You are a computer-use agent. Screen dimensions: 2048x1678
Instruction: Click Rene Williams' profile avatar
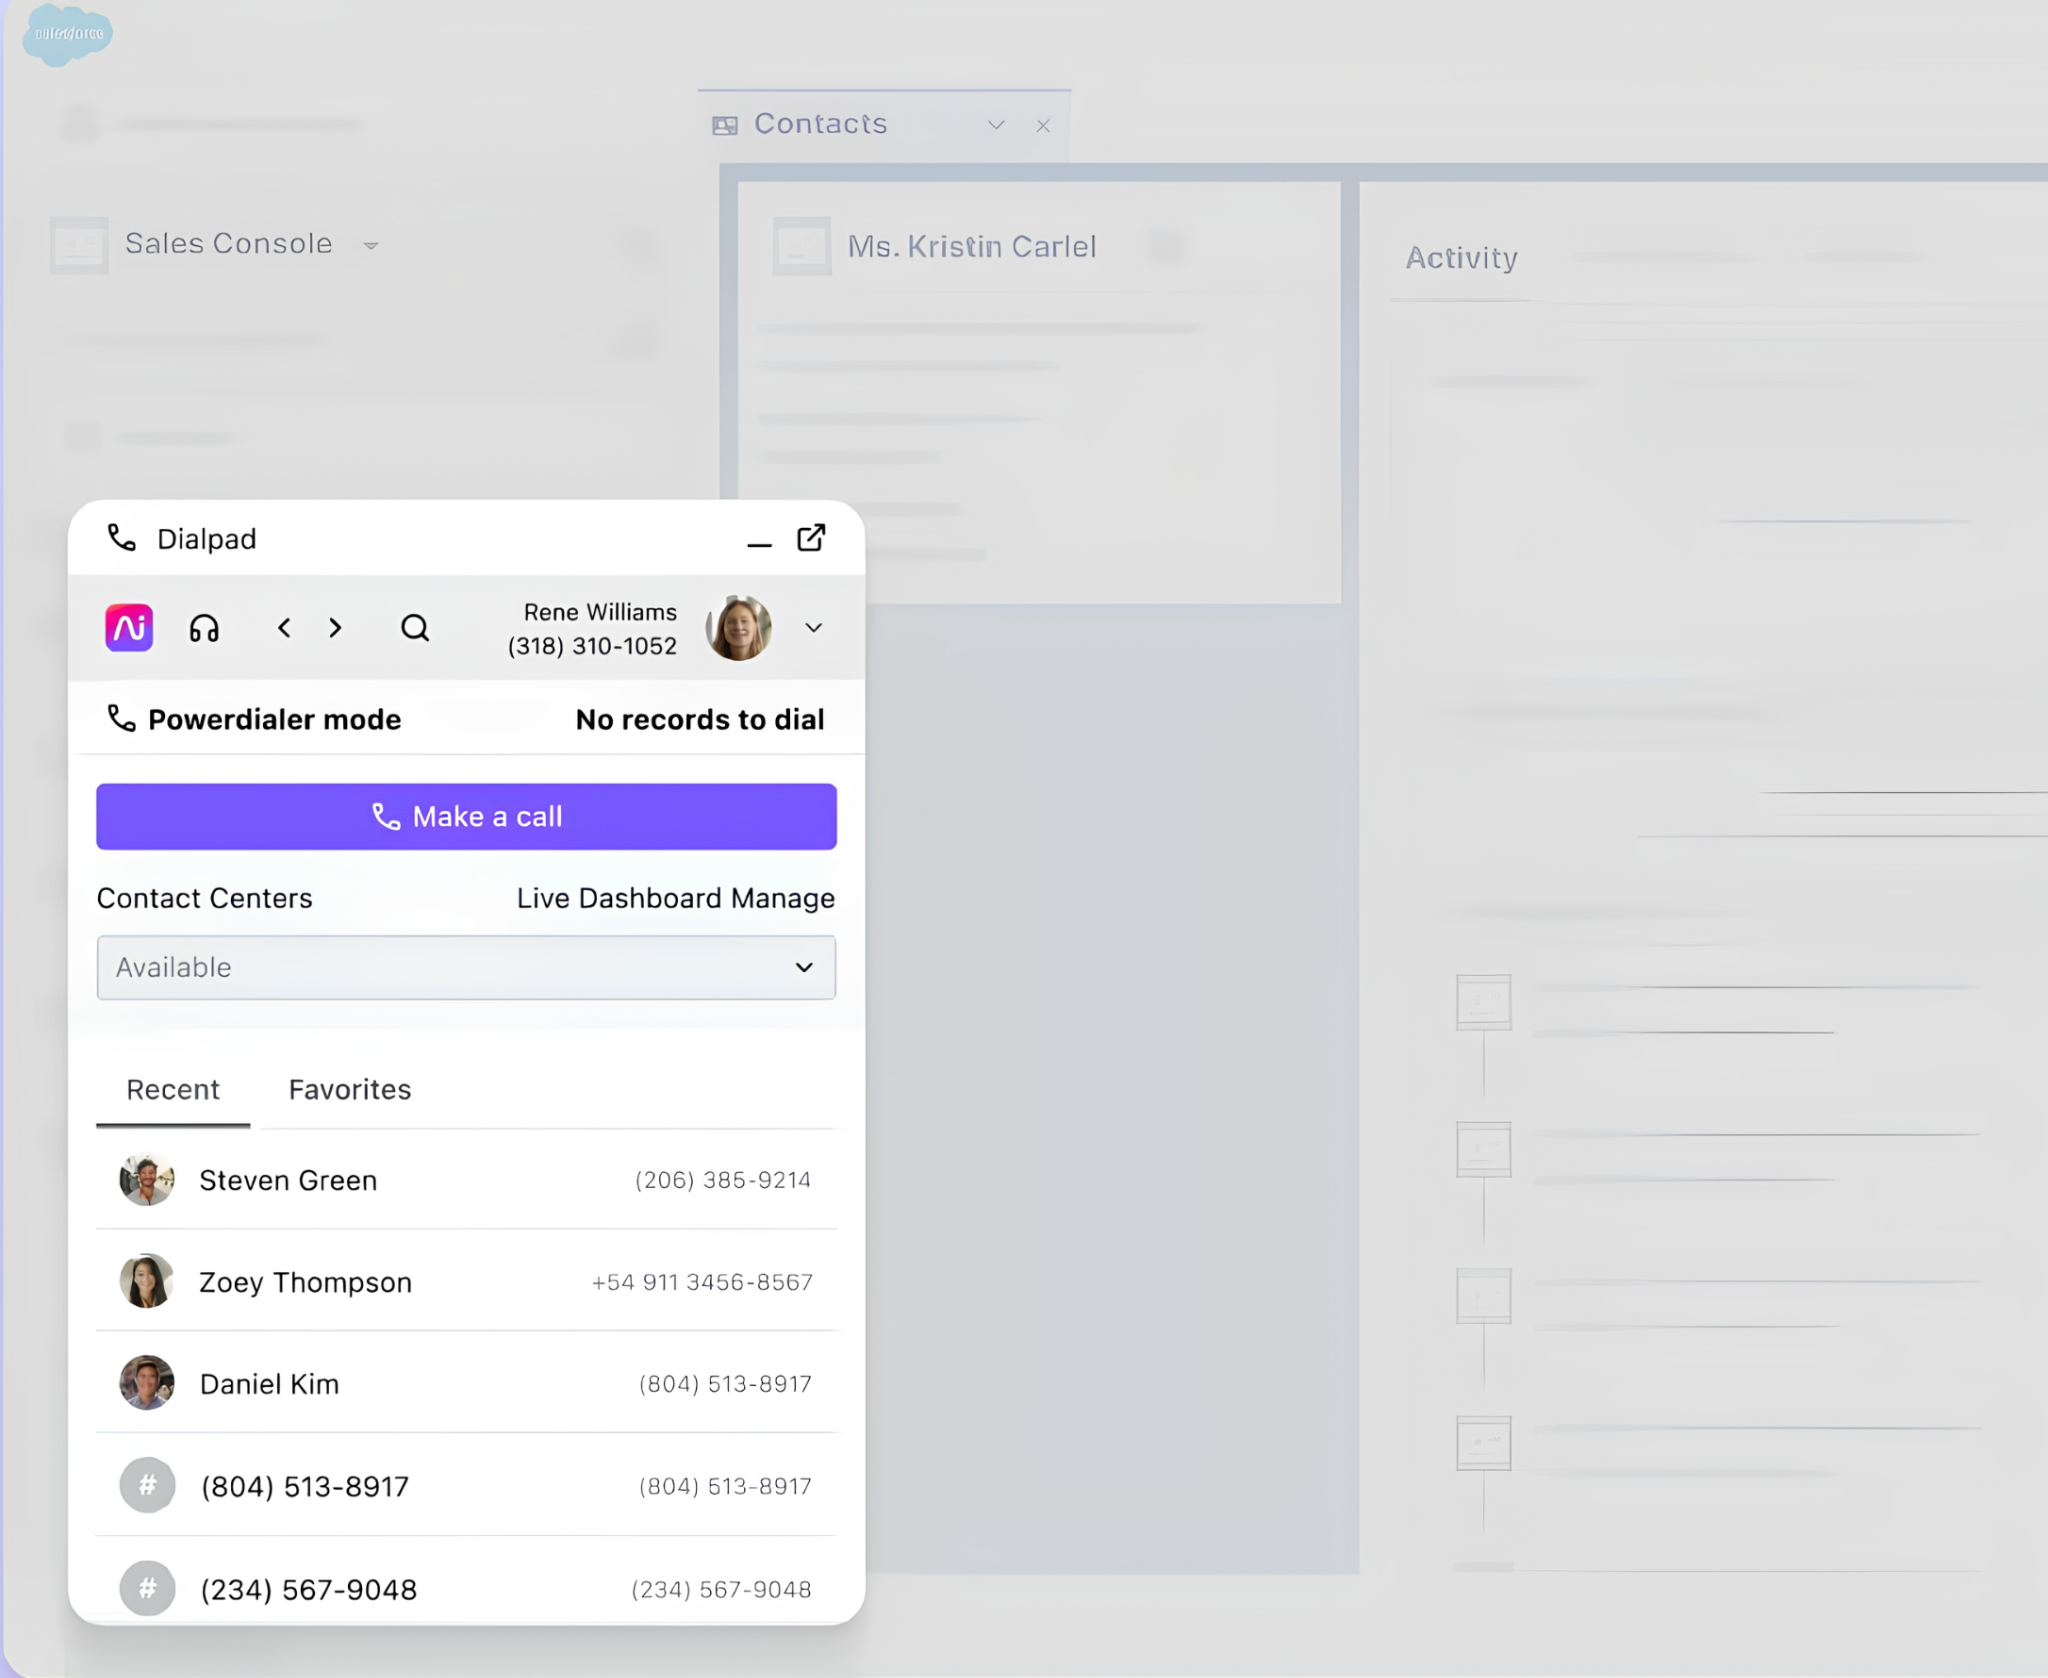click(739, 628)
